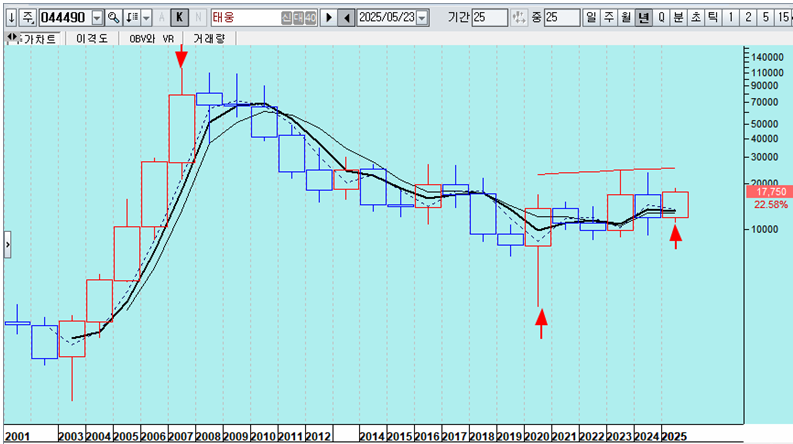The height and width of the screenshot is (444, 793).
Task: Click the 기간 input field with 25
Action: tap(490, 18)
